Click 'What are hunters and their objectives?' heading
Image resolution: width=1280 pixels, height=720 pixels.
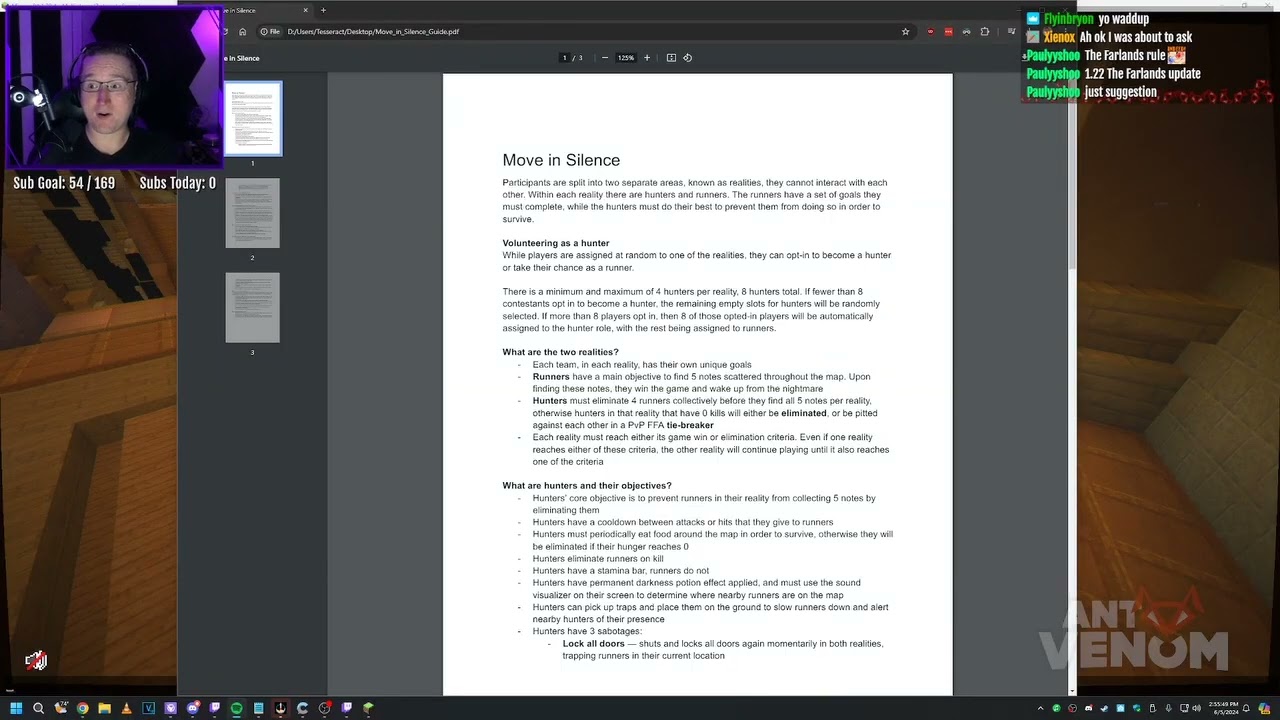pyautogui.click(x=587, y=486)
